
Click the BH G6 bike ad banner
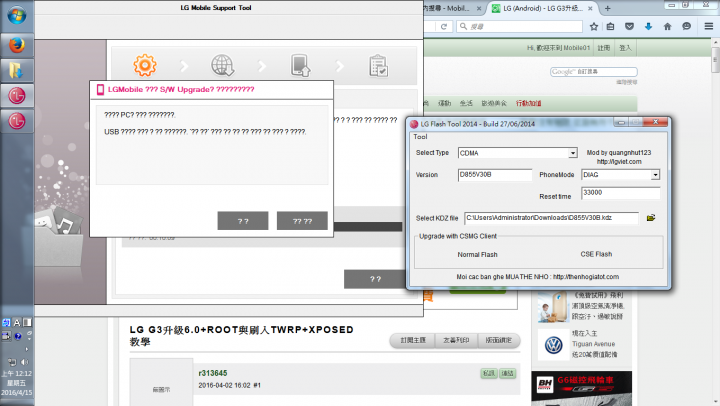(x=581, y=389)
